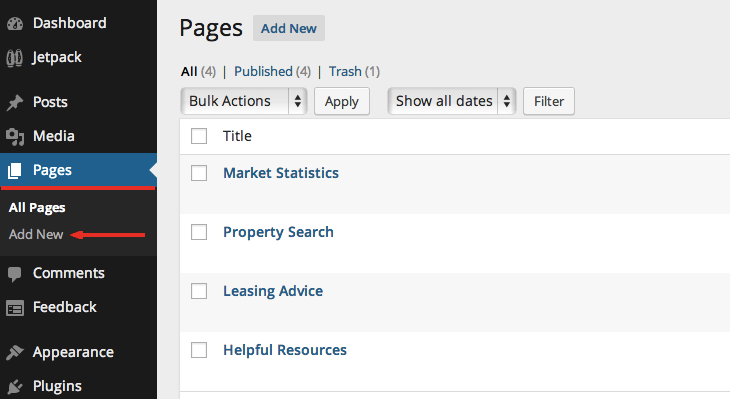730x399 pixels.
Task: Click the Pages stacked-sheets icon
Action: tap(15, 171)
